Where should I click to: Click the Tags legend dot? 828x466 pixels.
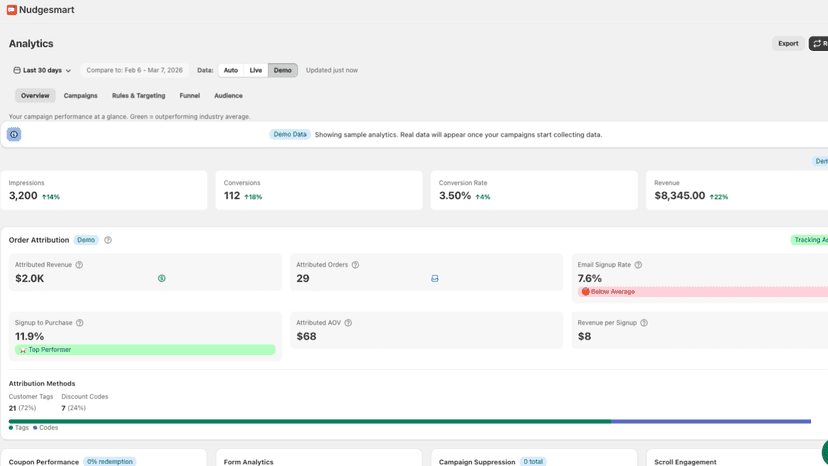[11, 428]
